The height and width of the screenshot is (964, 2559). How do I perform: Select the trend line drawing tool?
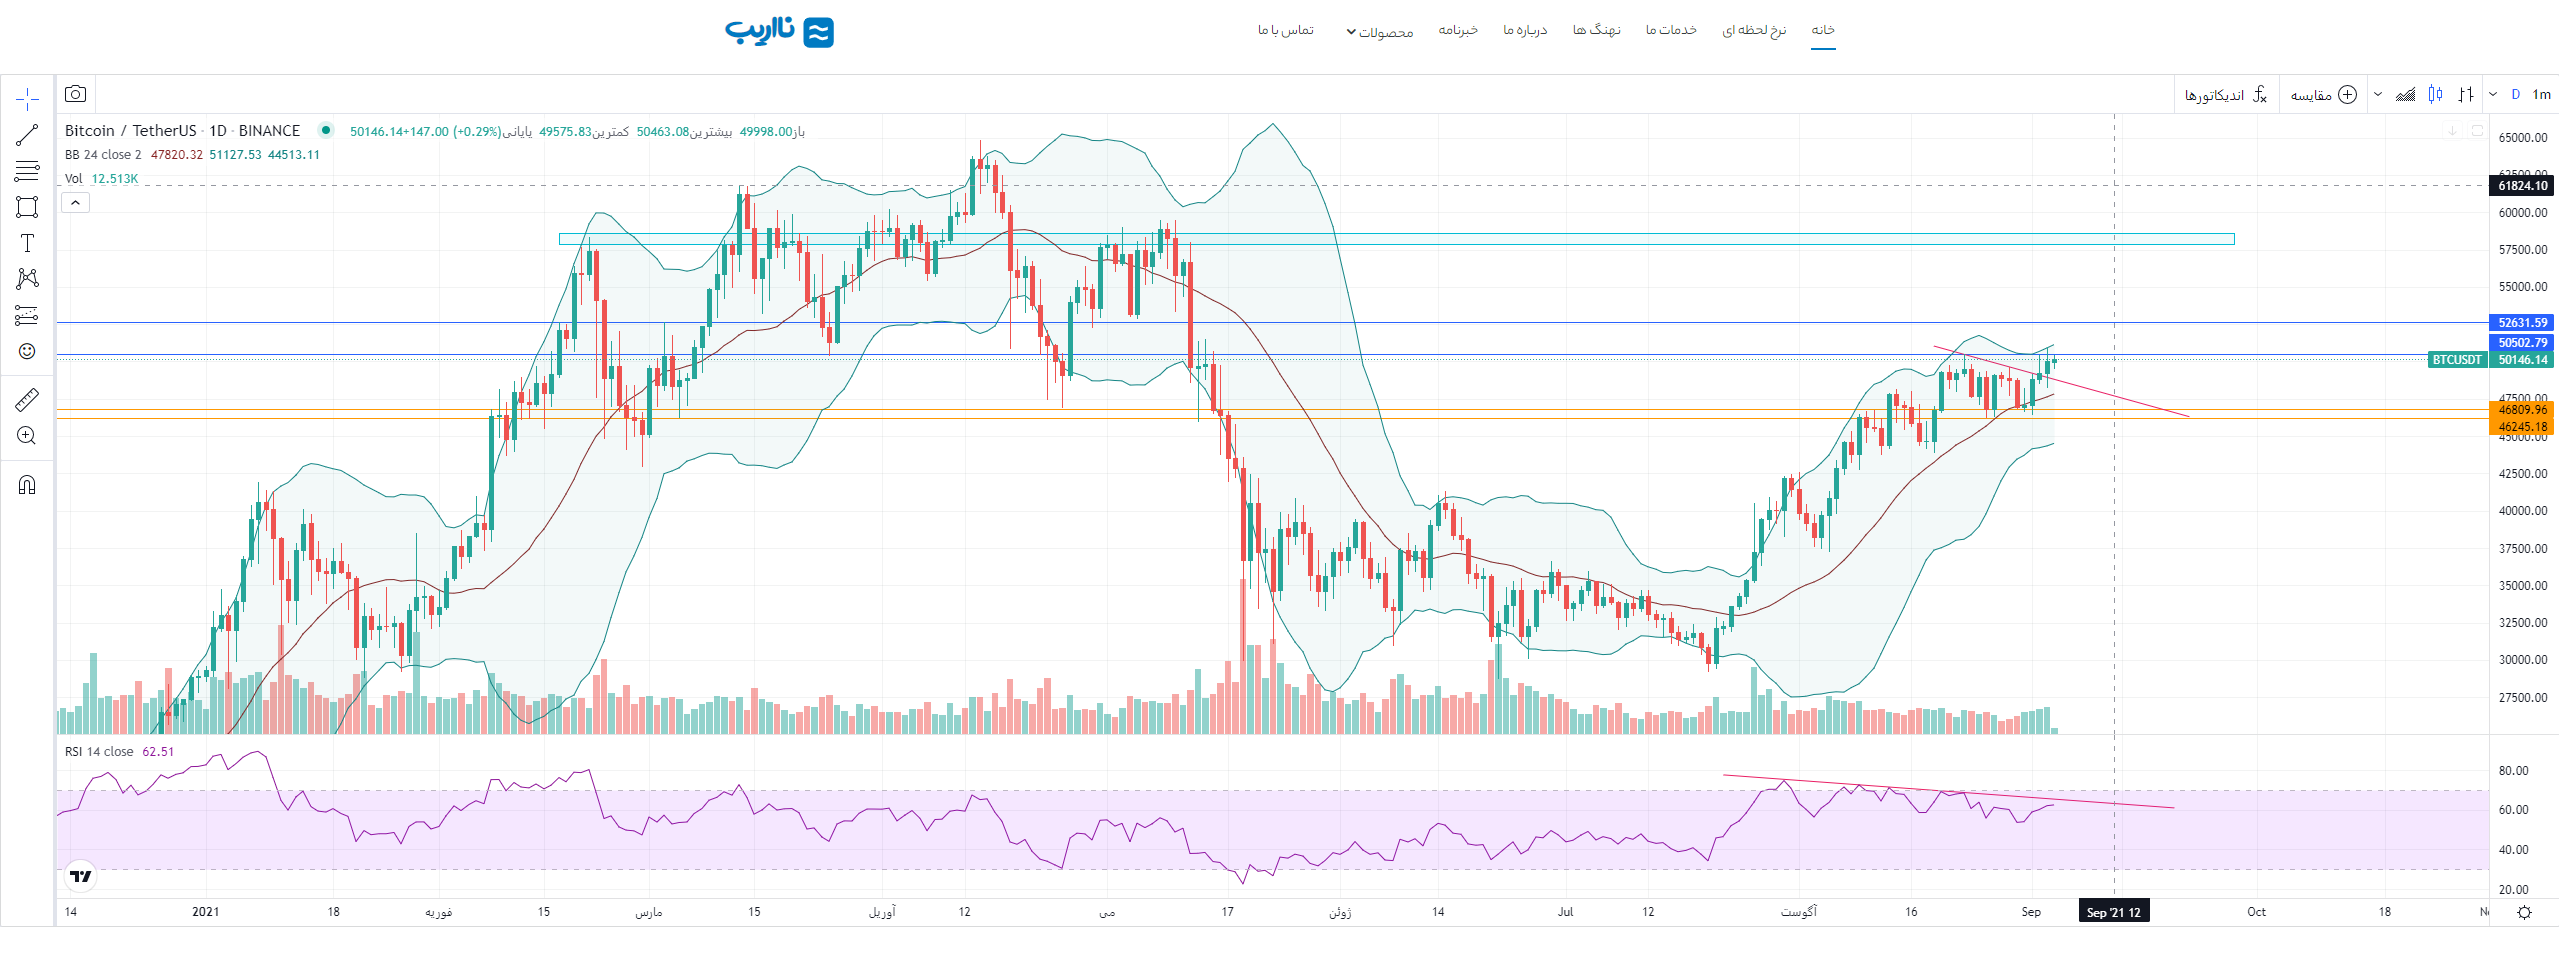pos(27,135)
